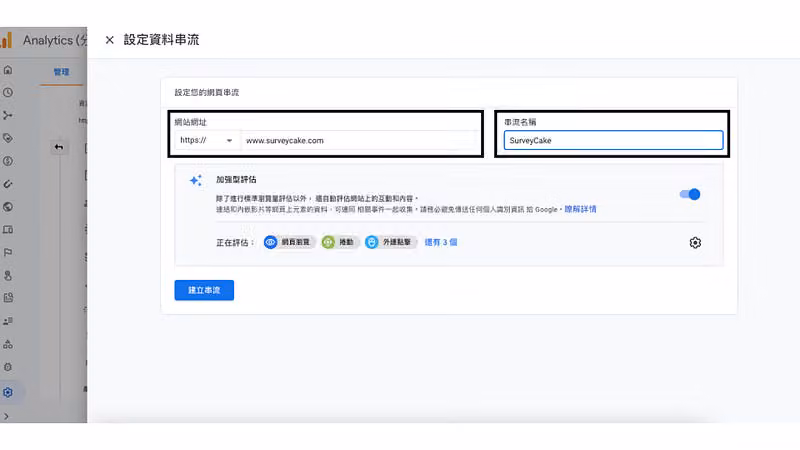800x450 pixels.
Task: Click the devices tech icon in sidebar
Action: click(x=8, y=230)
